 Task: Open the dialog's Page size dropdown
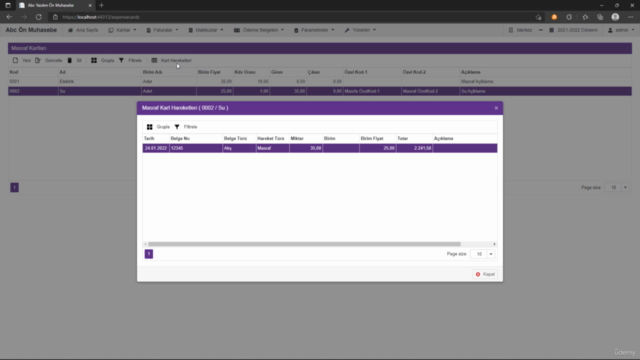pyautogui.click(x=491, y=254)
